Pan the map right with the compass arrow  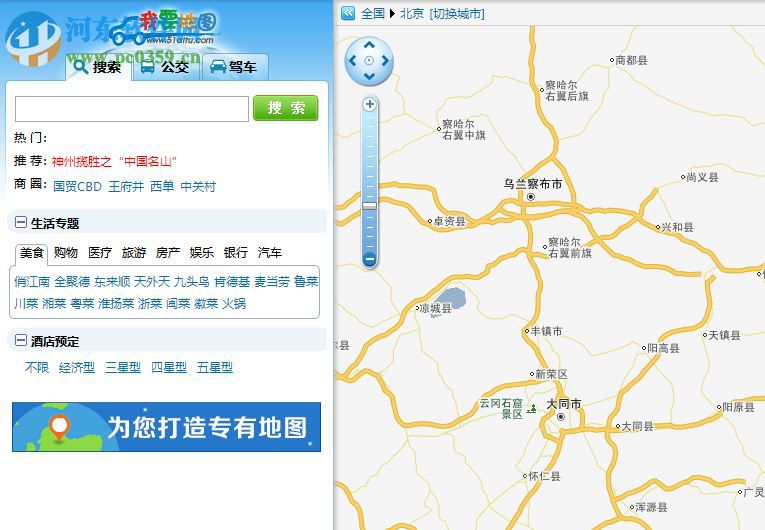tap(385, 61)
